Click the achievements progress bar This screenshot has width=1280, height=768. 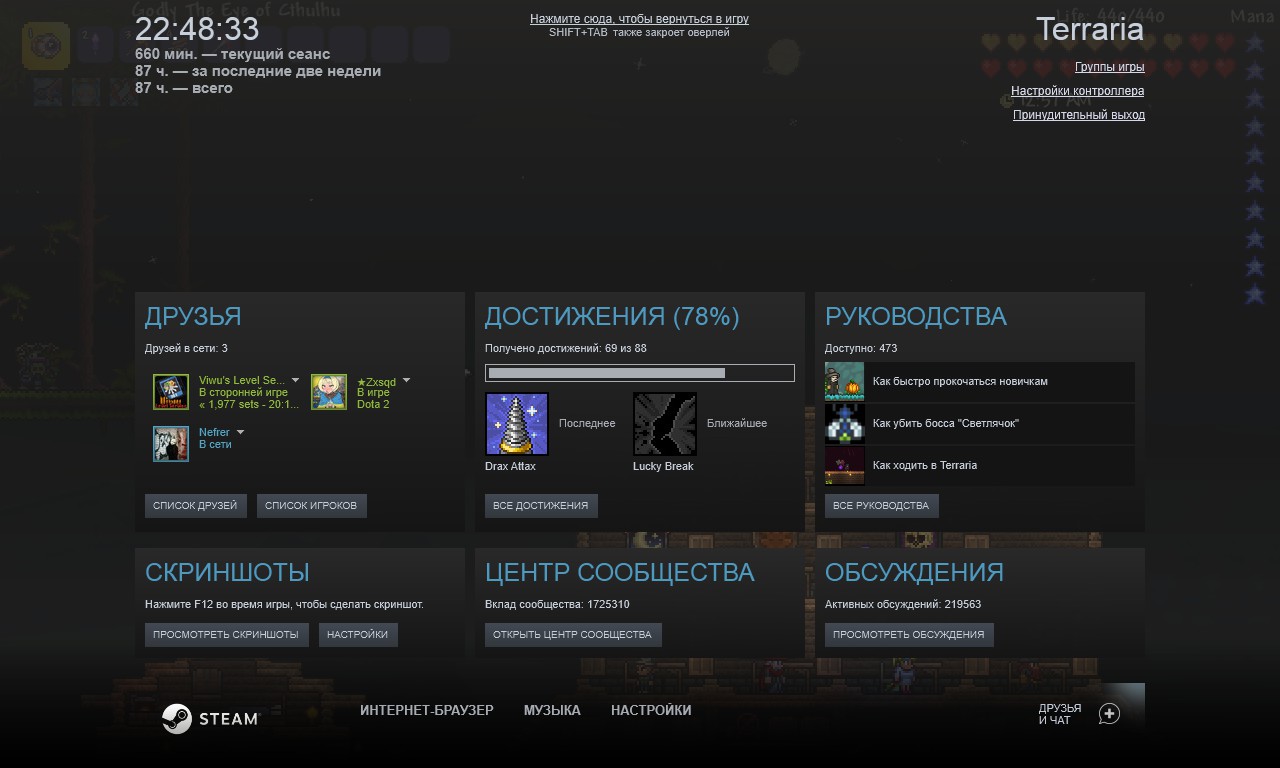[640, 373]
